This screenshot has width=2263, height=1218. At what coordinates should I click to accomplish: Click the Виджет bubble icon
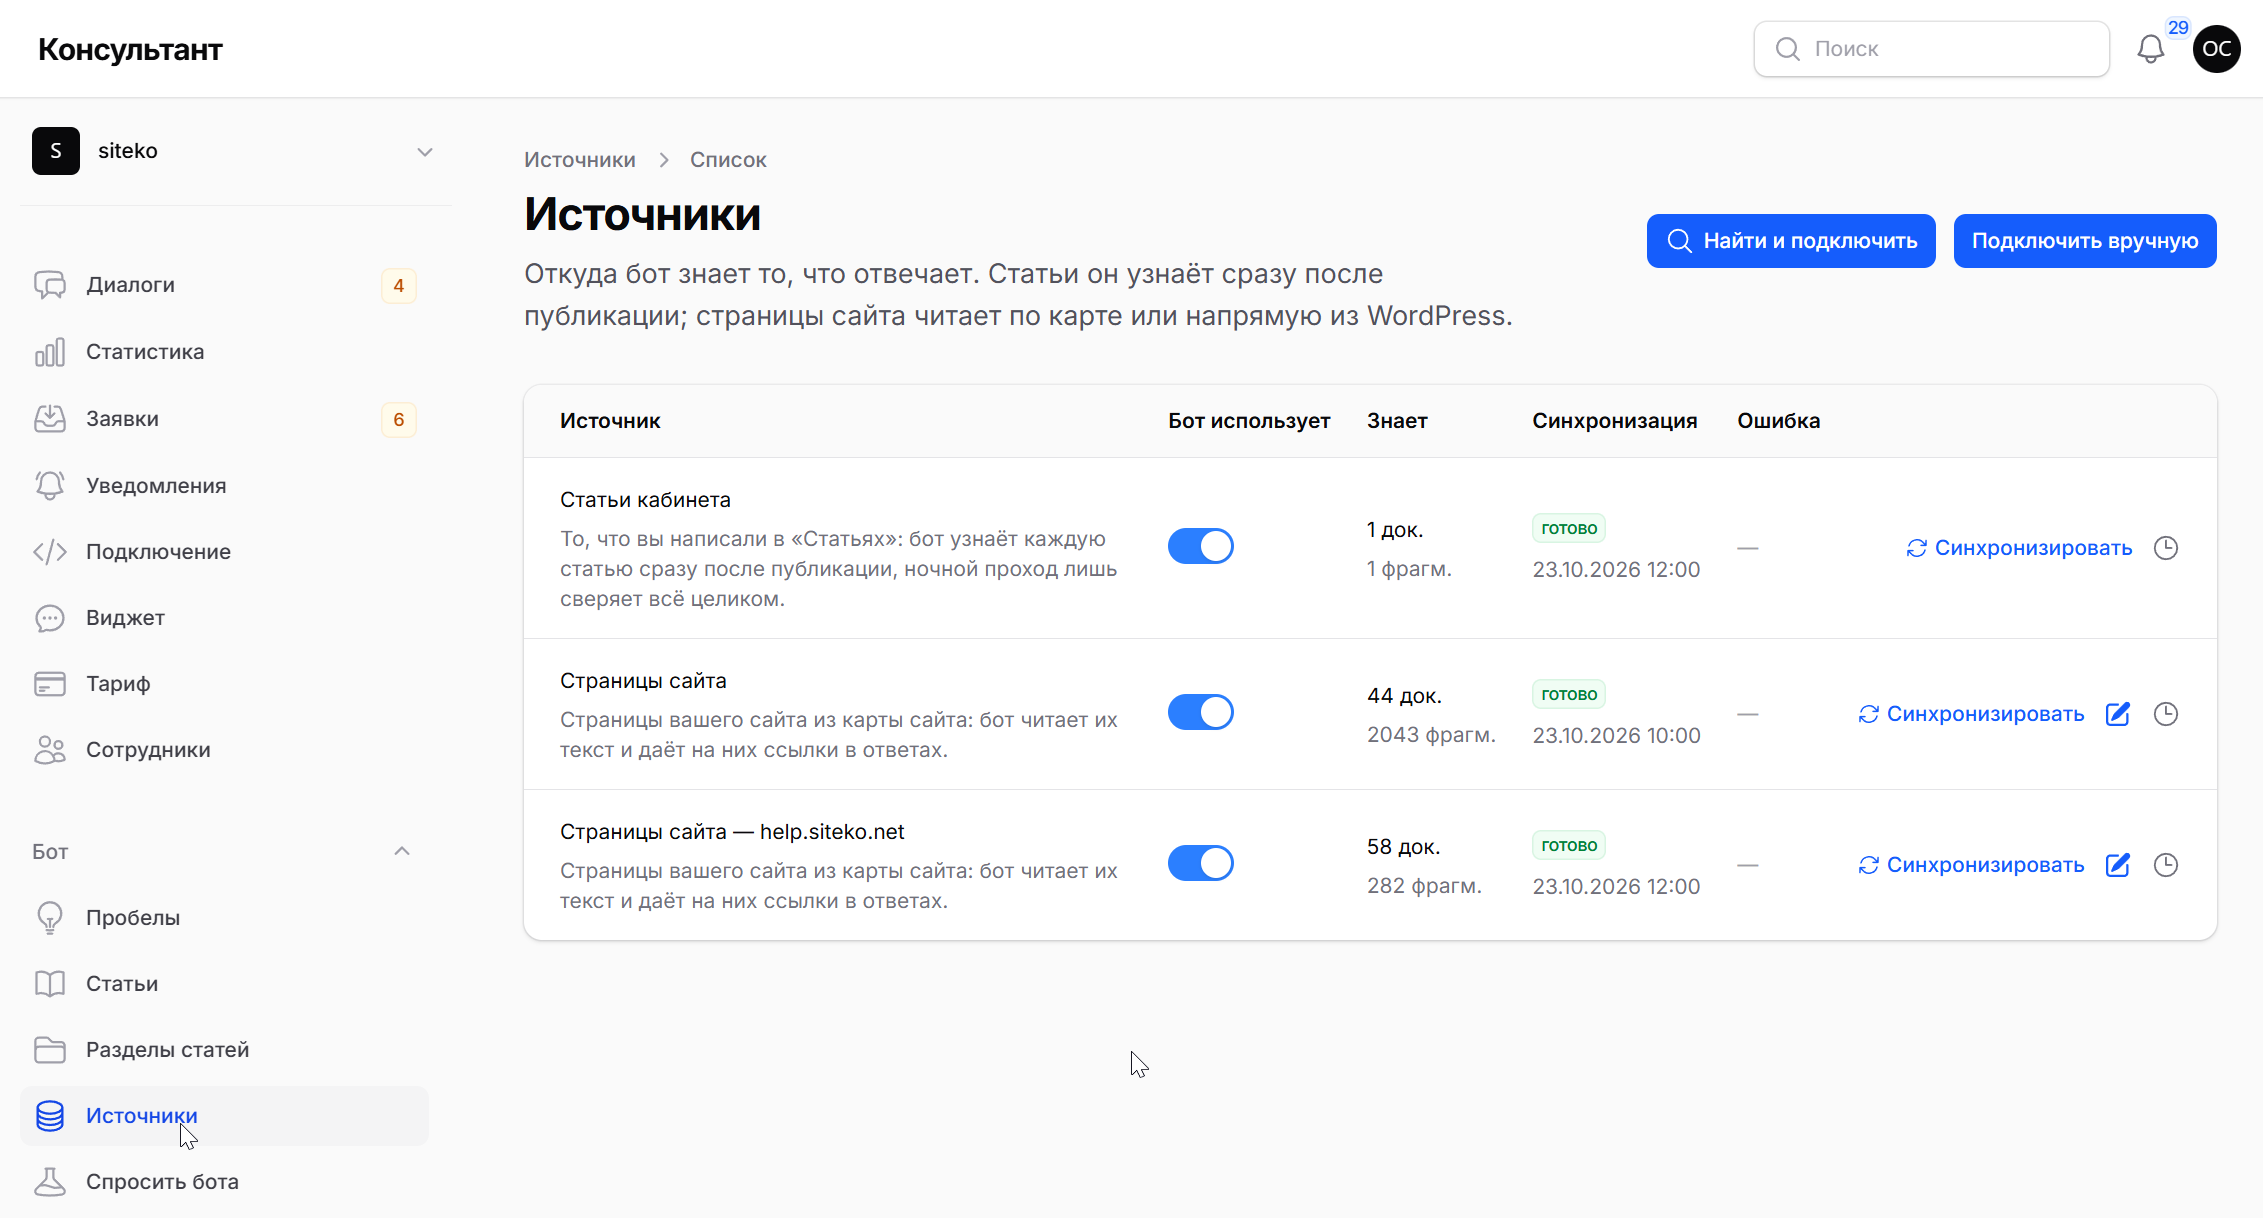coord(50,618)
